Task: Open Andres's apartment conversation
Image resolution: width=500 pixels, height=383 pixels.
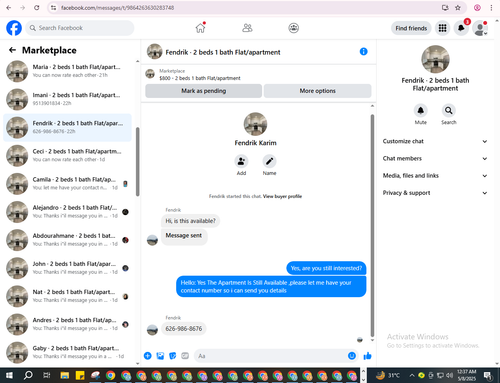Action: 68,324
